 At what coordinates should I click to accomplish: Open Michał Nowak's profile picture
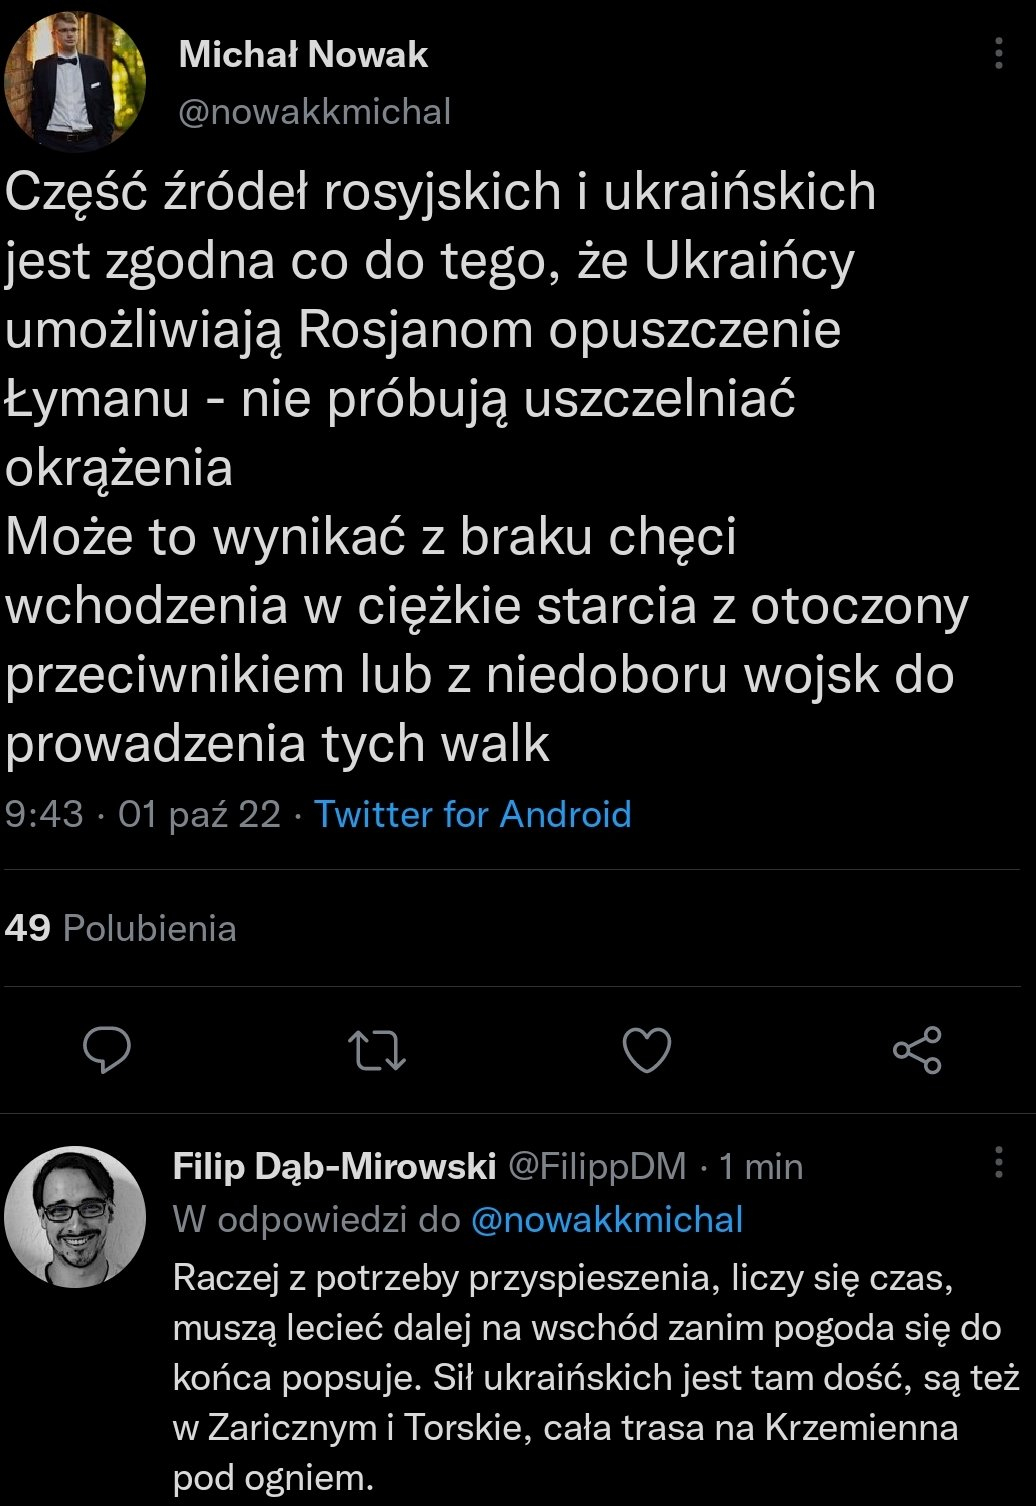pyautogui.click(x=75, y=82)
